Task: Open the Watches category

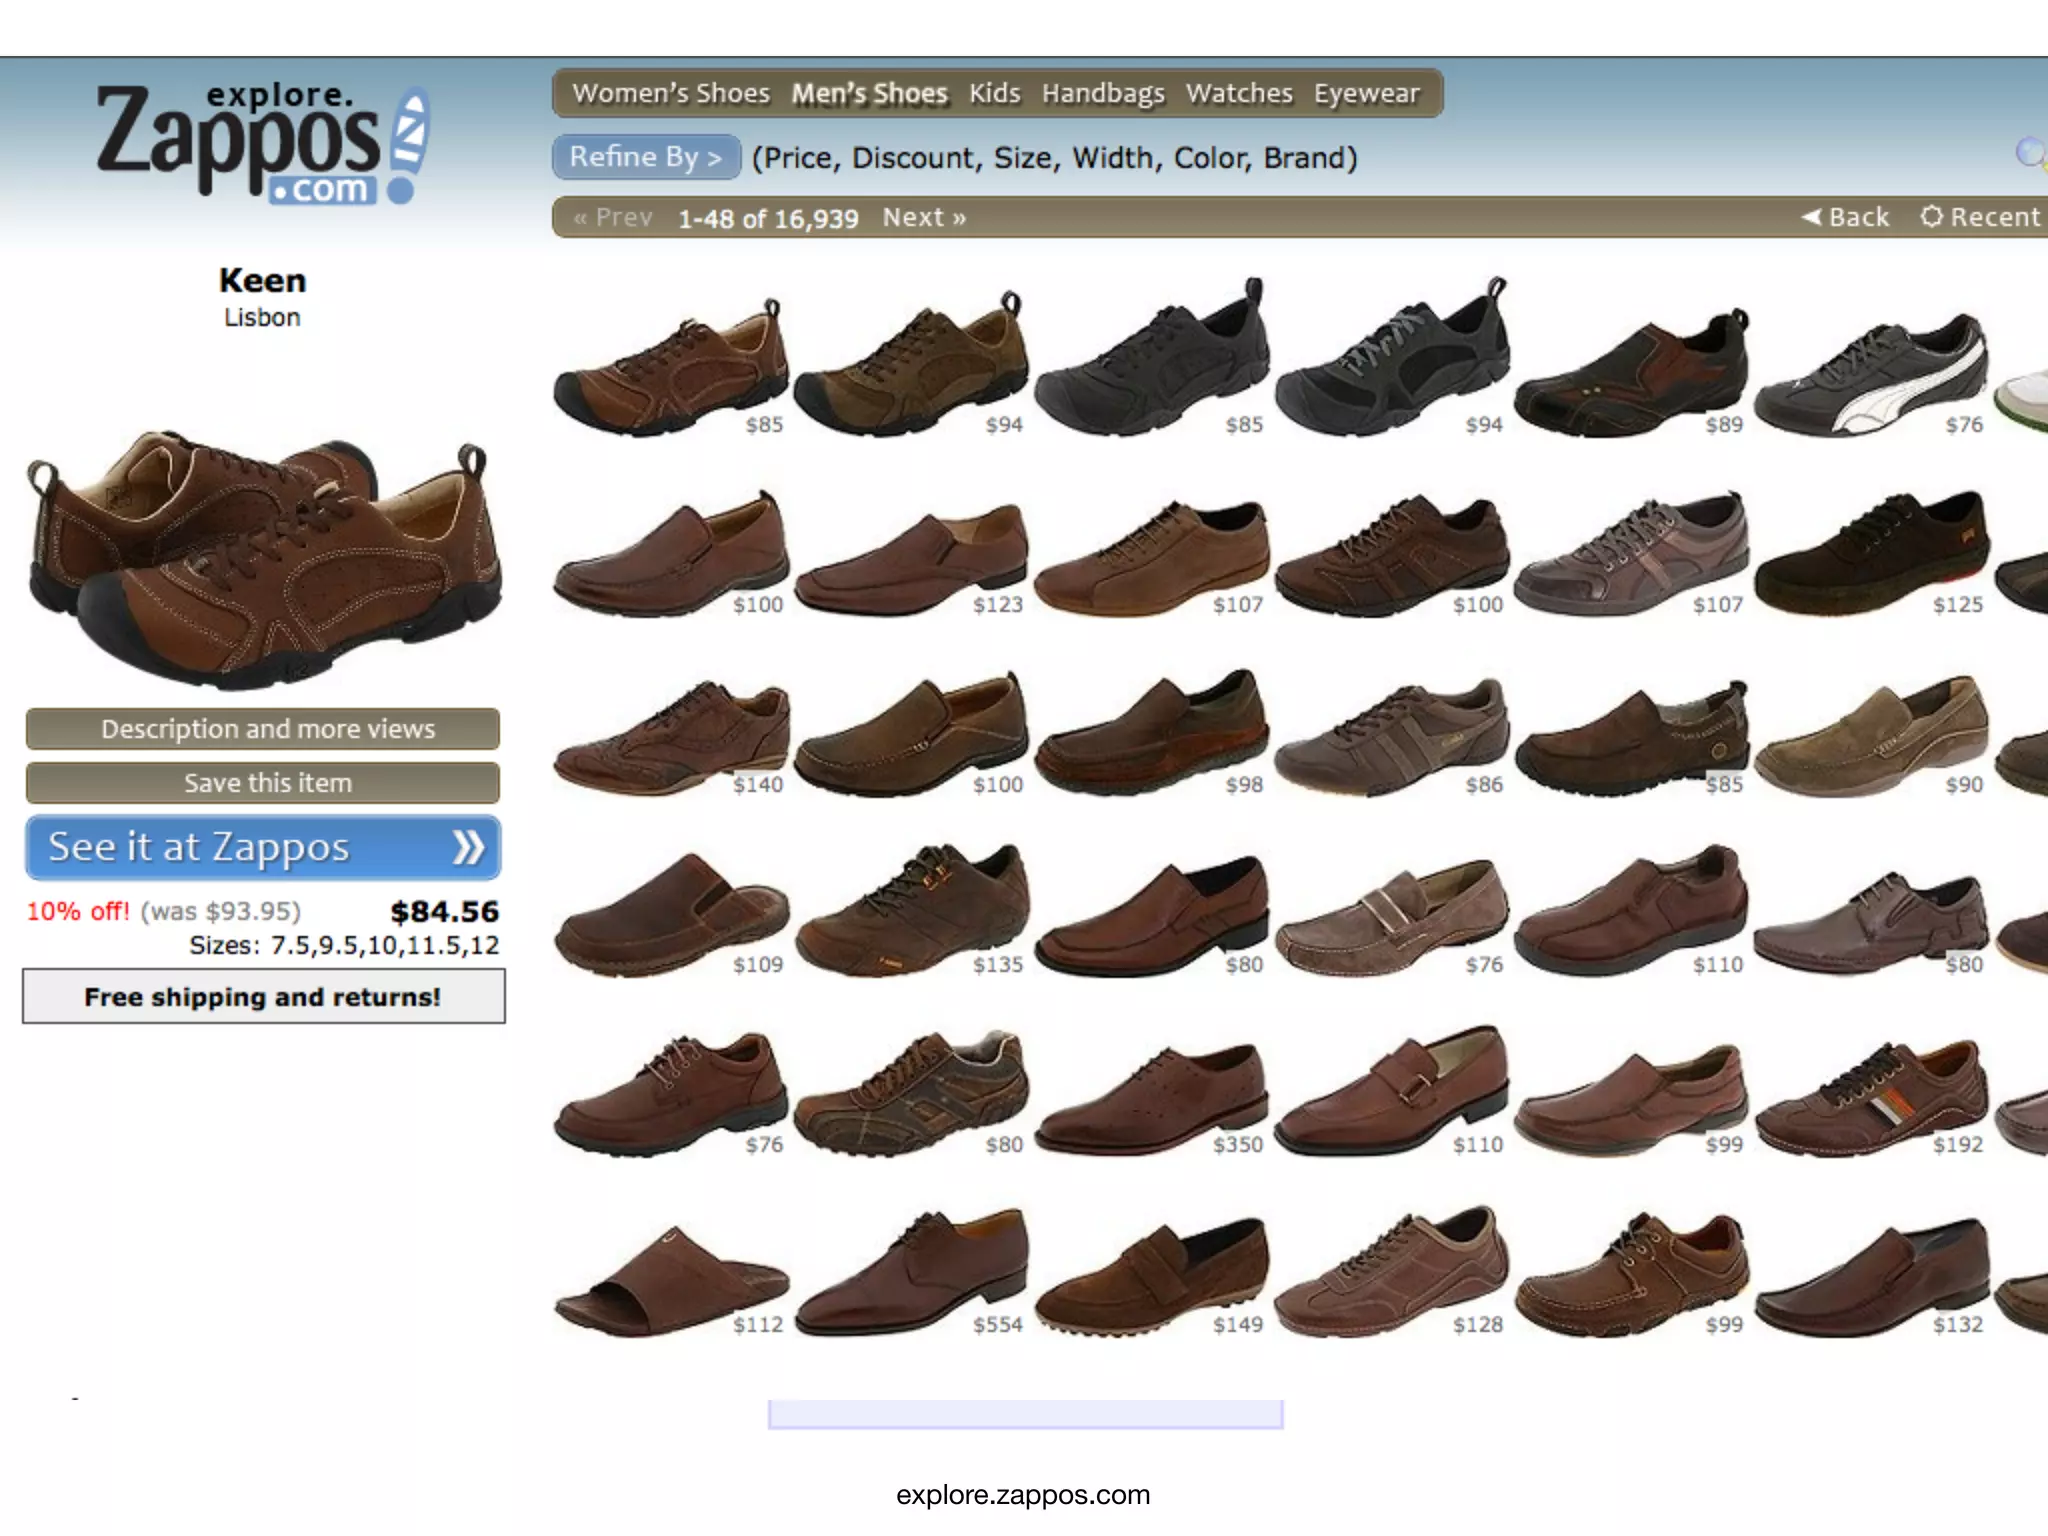Action: pos(1239,93)
